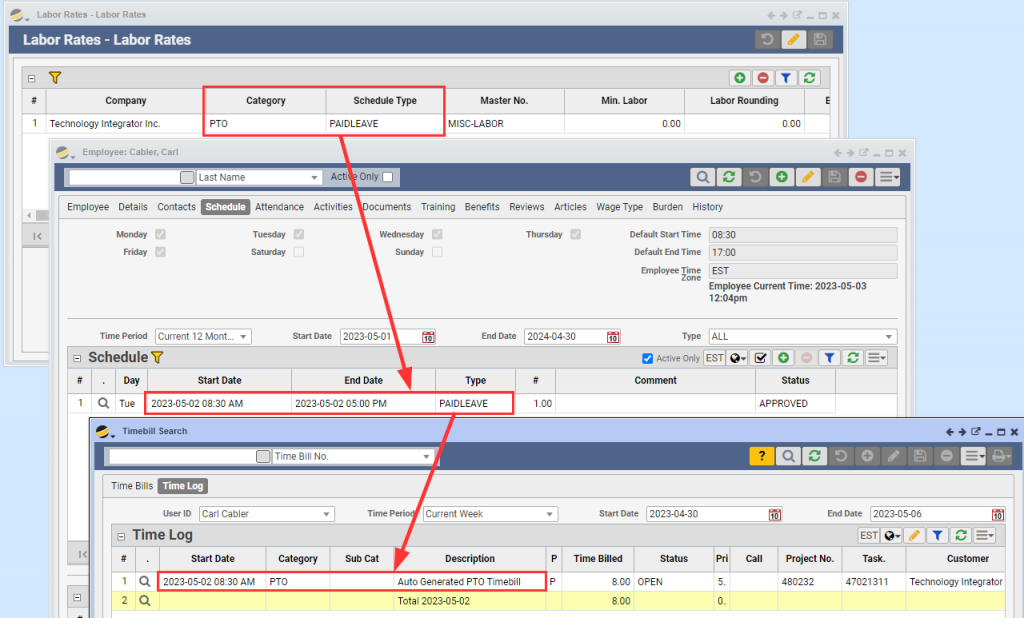Switch to the Time Bills tab

pyautogui.click(x=132, y=486)
